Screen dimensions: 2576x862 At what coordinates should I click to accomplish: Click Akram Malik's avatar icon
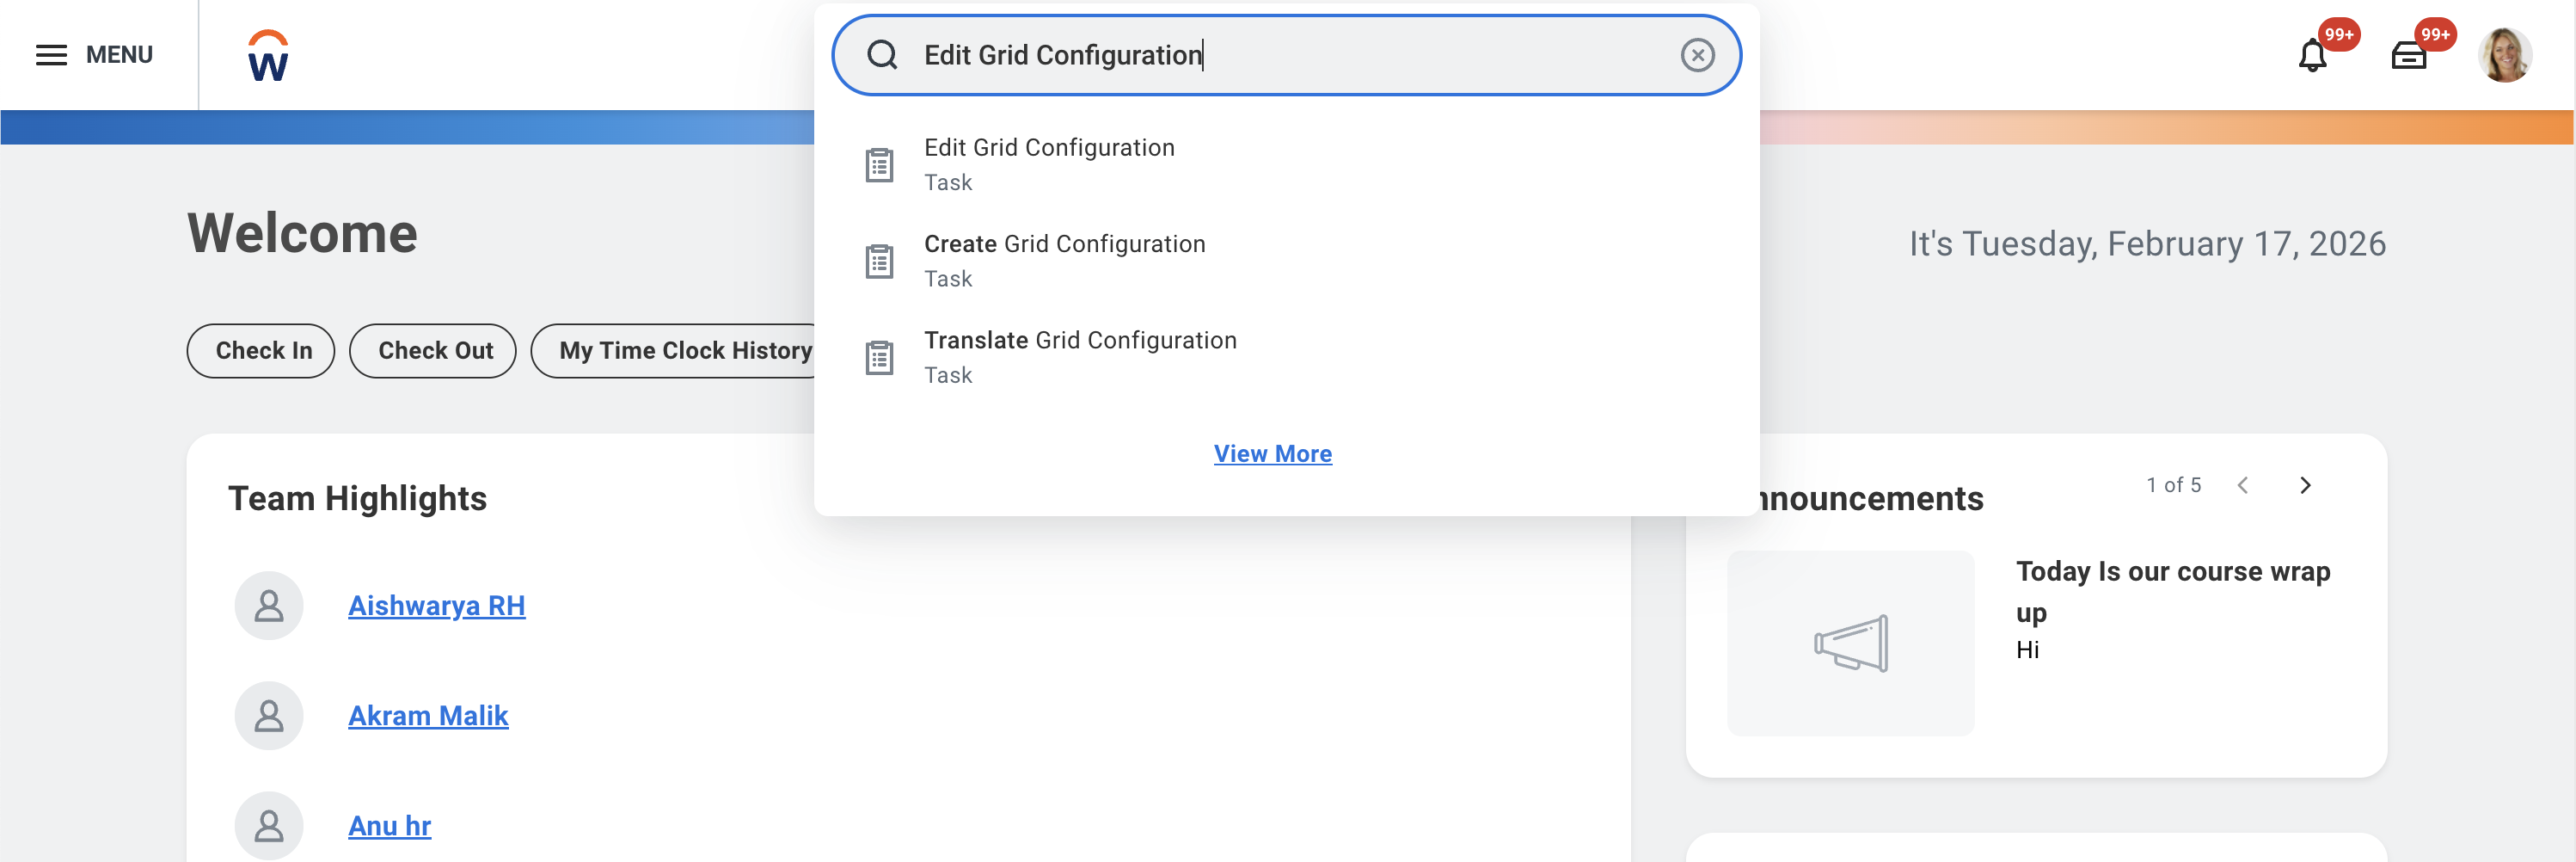(269, 716)
